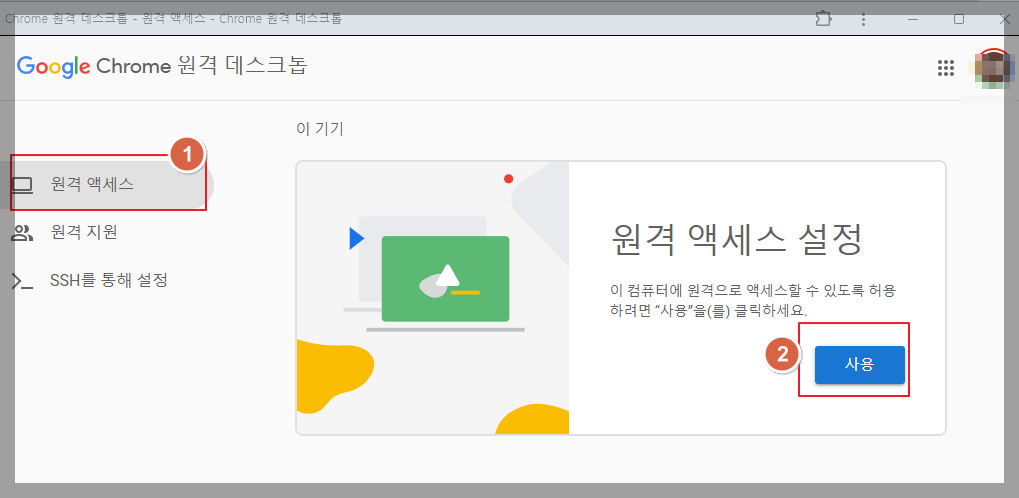The image size is (1019, 498).
Task: Open the three-dot menu in title bar
Action: (863, 19)
